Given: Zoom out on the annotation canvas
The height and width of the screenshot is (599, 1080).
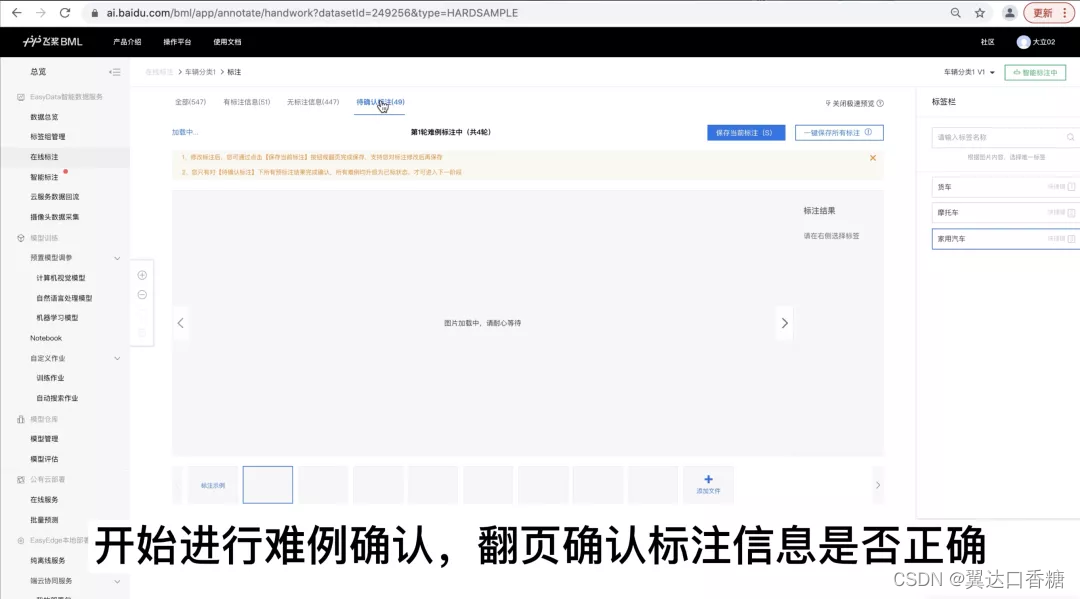Looking at the screenshot, I should [142, 294].
